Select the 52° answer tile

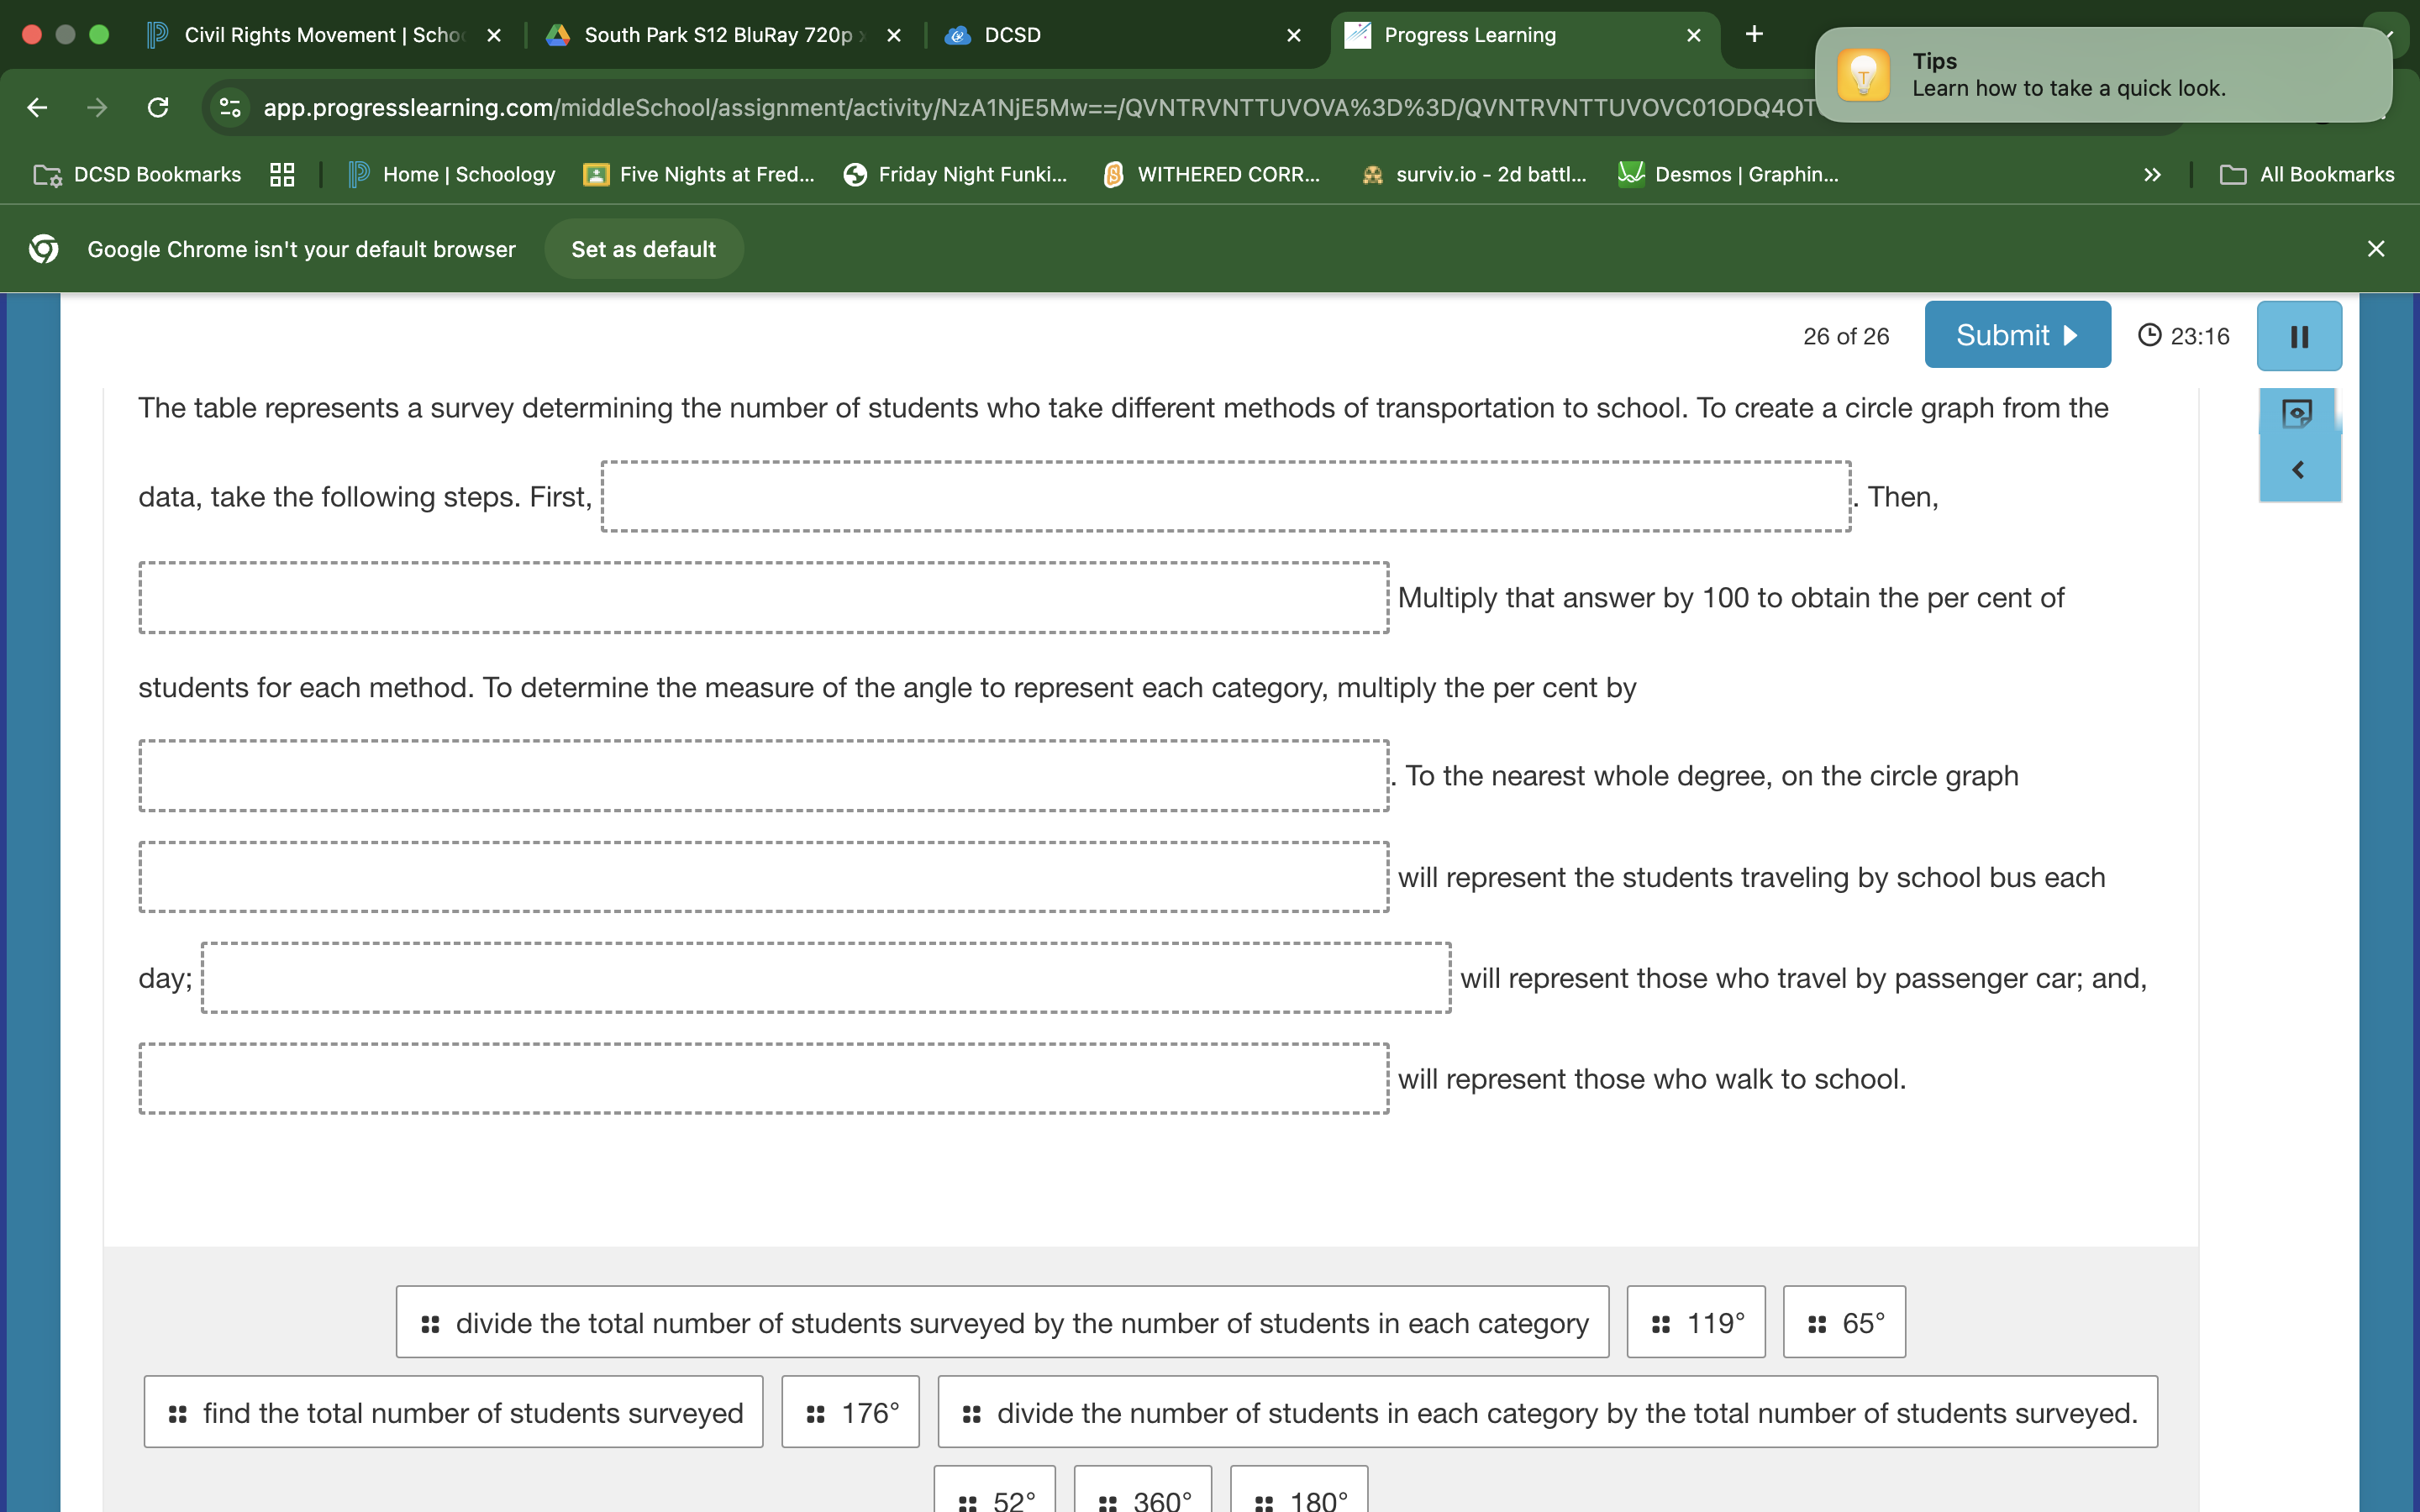point(994,1491)
